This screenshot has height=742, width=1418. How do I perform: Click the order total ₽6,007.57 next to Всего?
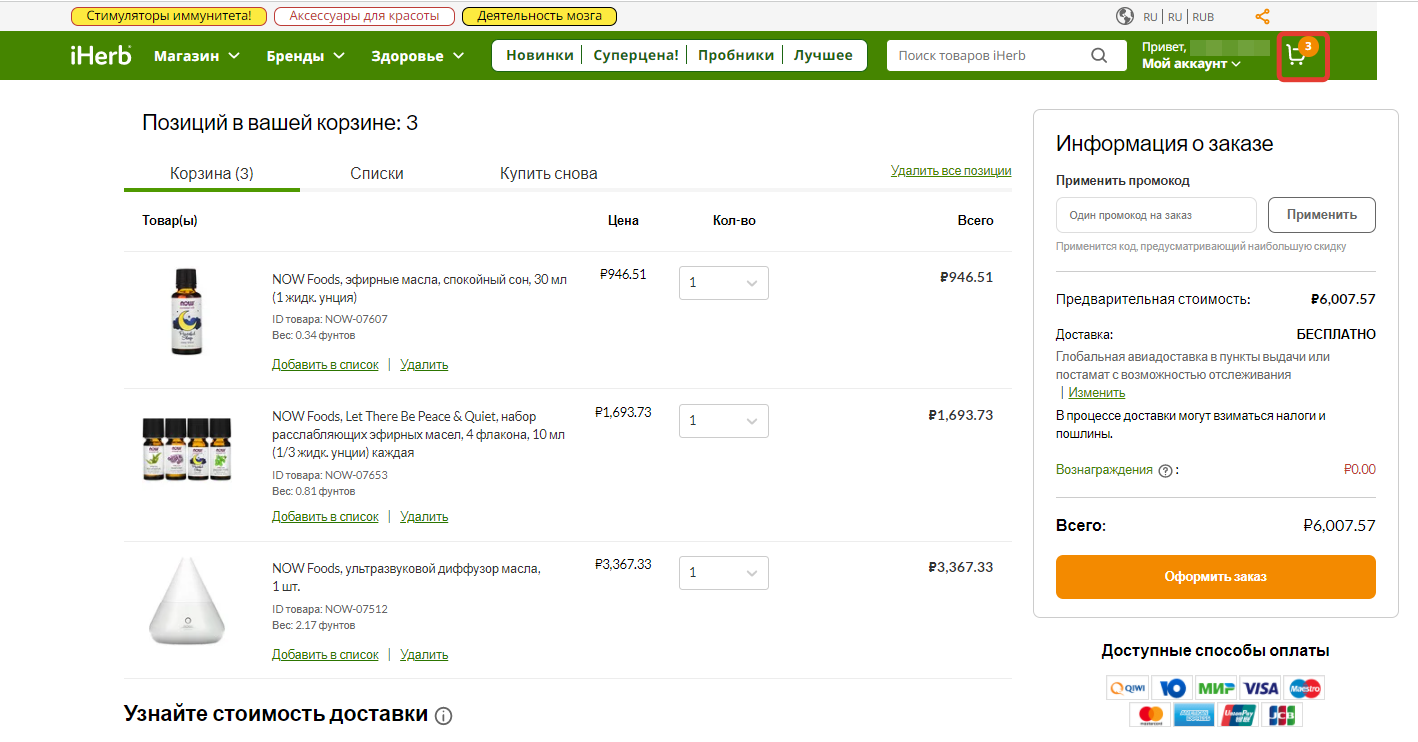pyautogui.click(x=1340, y=525)
